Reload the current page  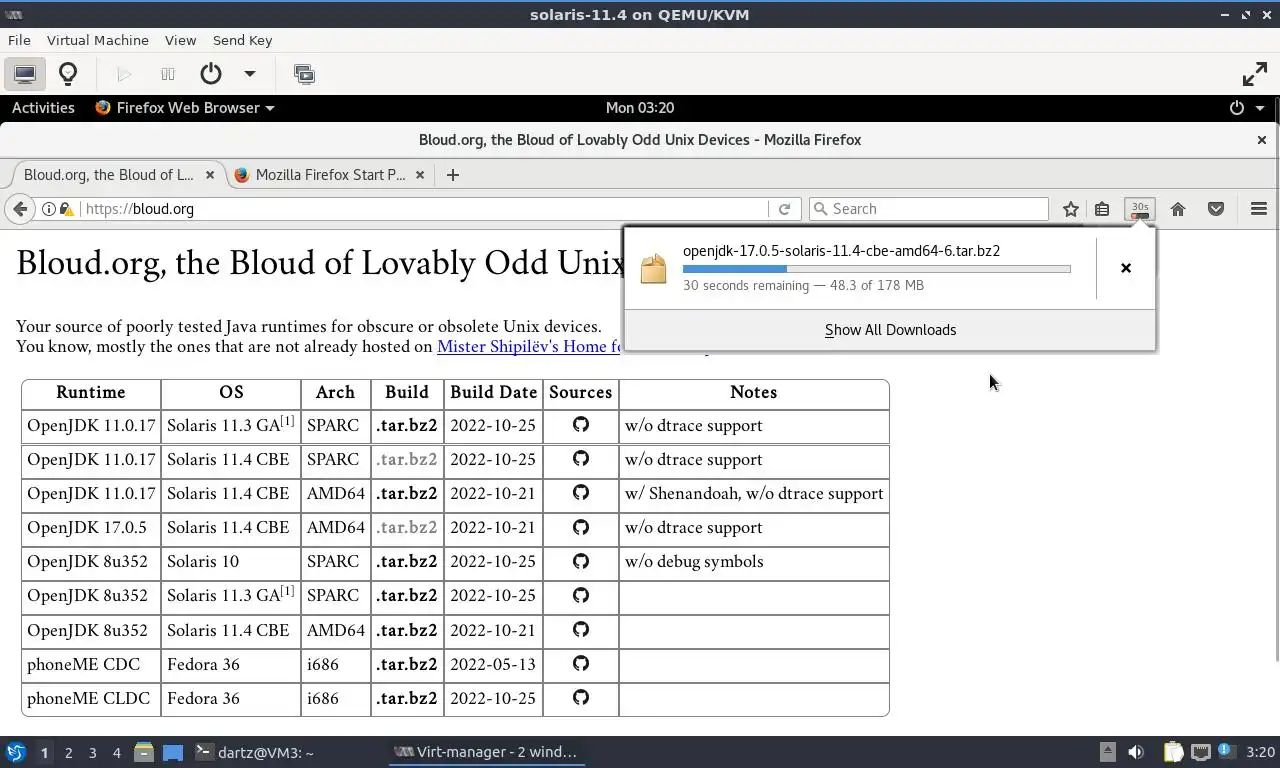click(784, 209)
